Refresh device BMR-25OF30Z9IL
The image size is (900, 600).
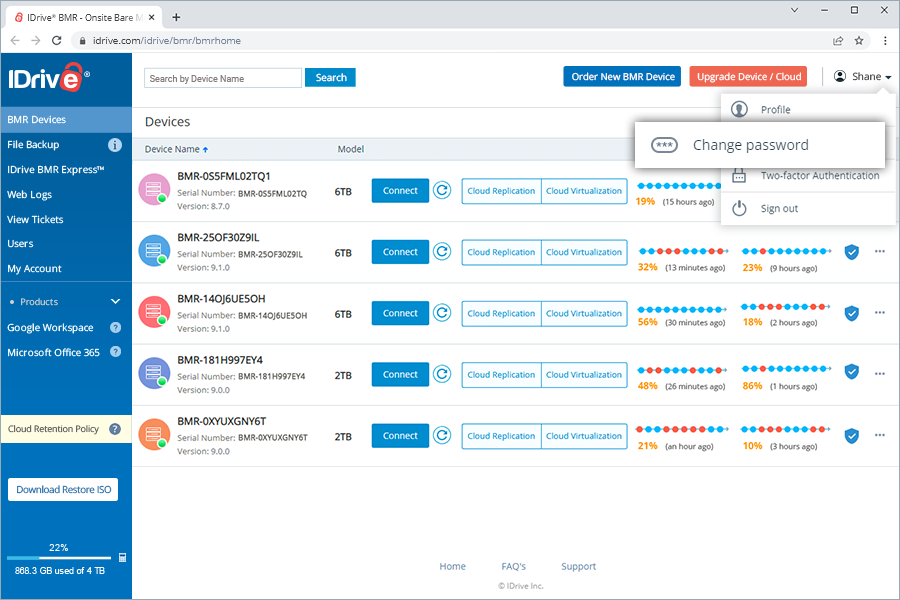442,251
